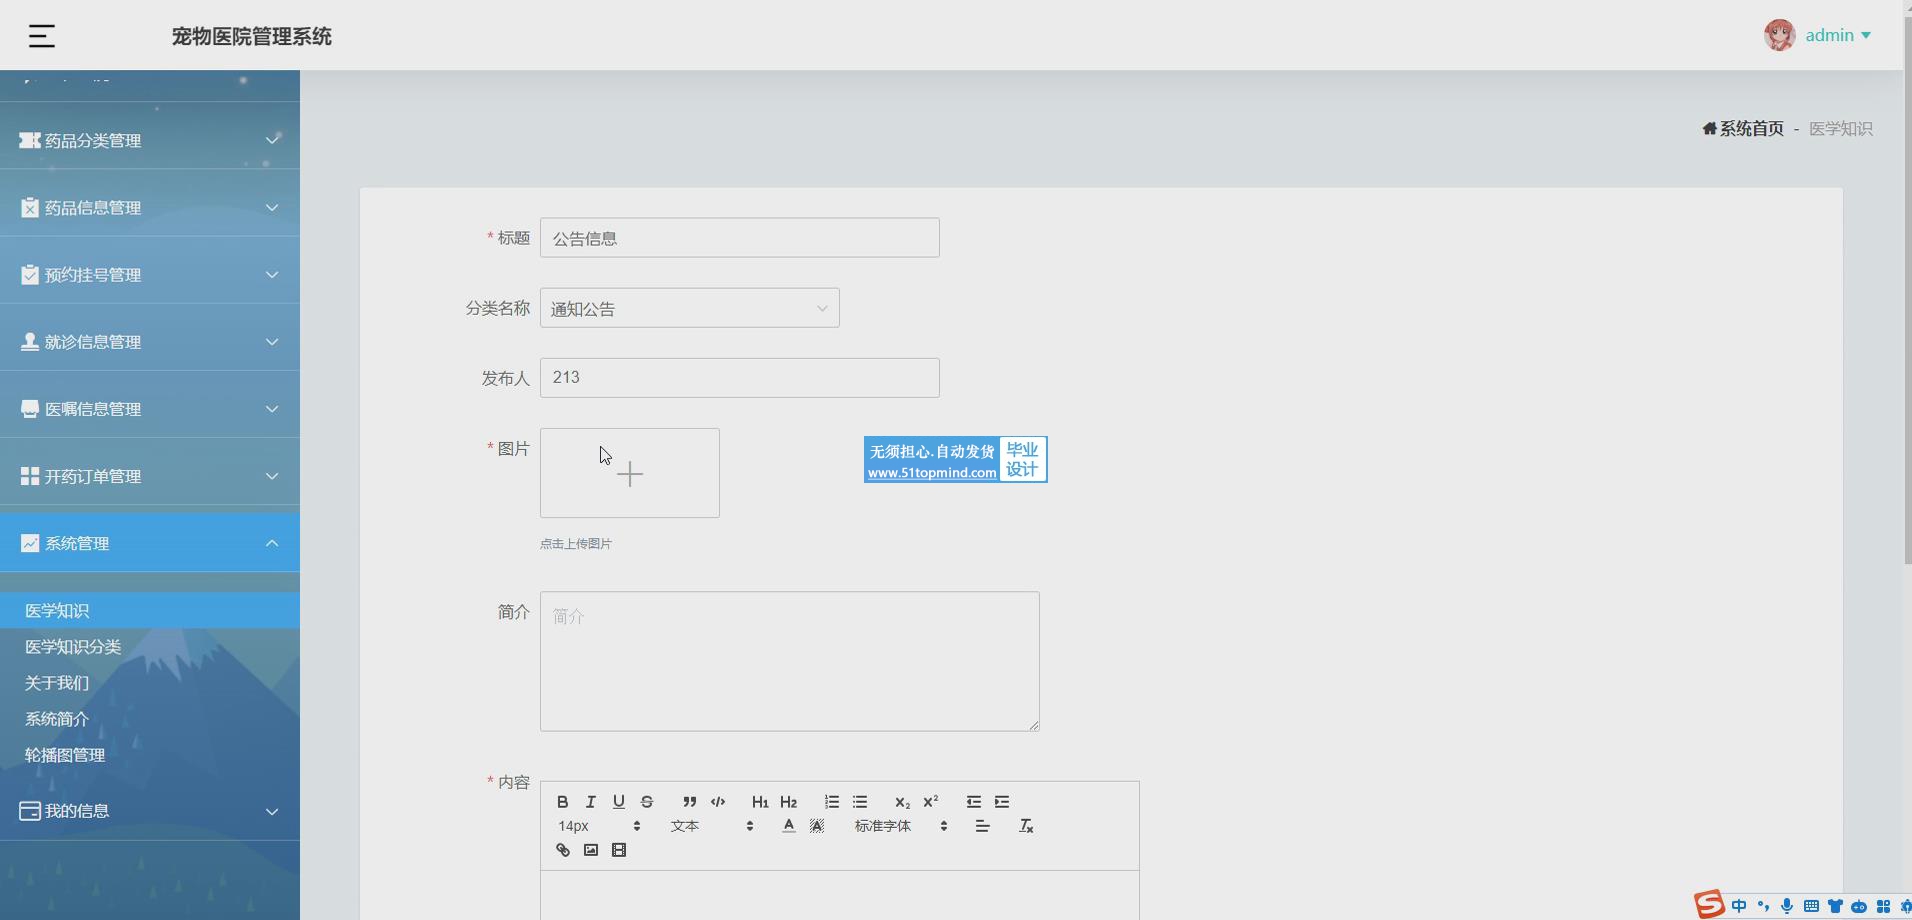
Task: Click the 宠物医院管理系统 title
Action: point(252,36)
